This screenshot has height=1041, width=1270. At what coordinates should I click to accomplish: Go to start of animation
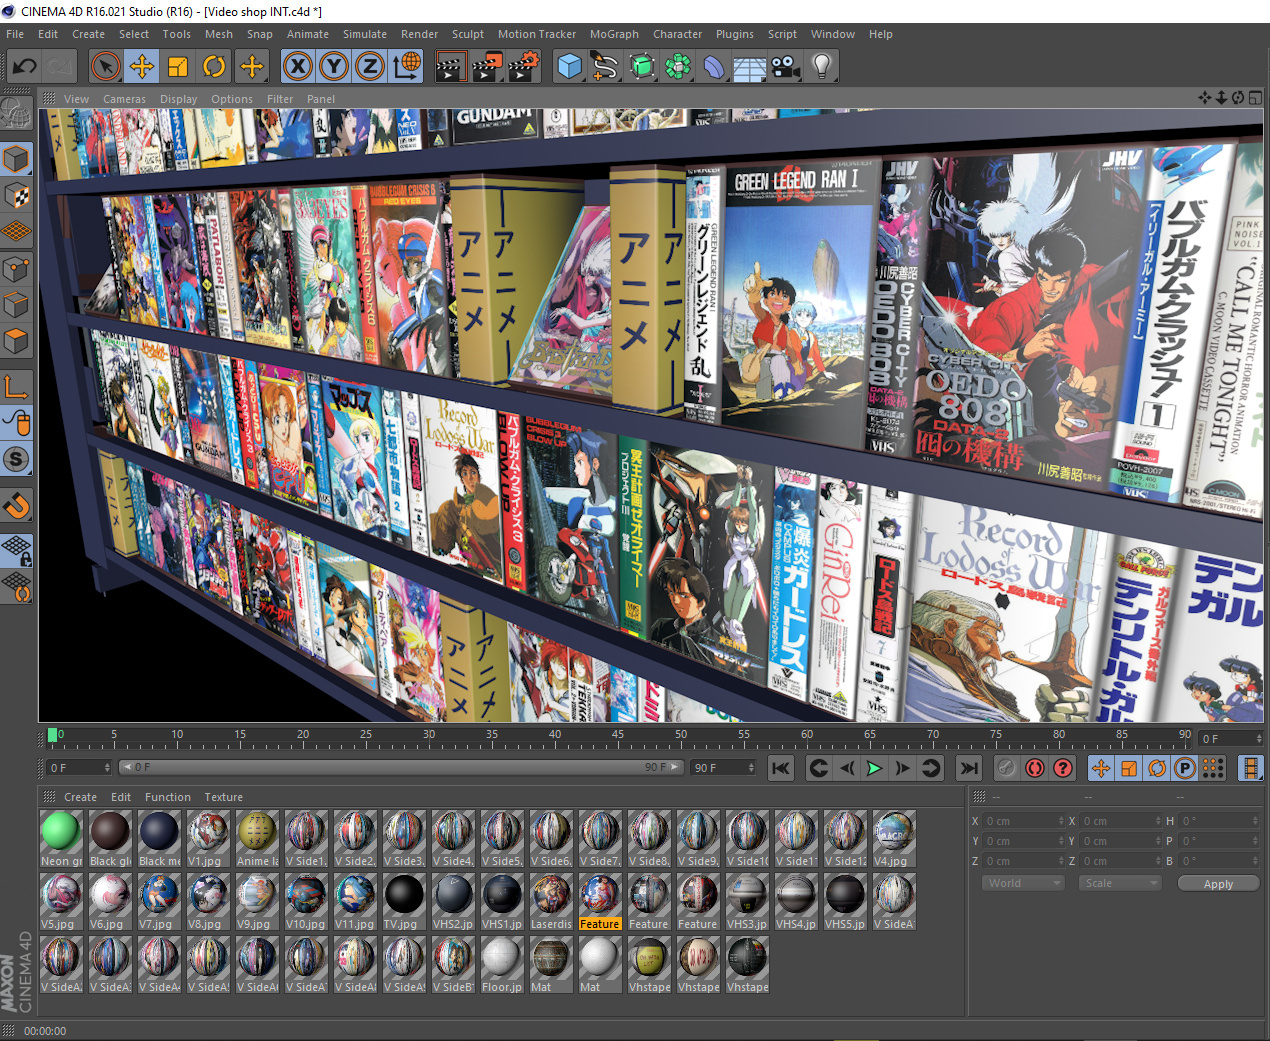(x=781, y=768)
